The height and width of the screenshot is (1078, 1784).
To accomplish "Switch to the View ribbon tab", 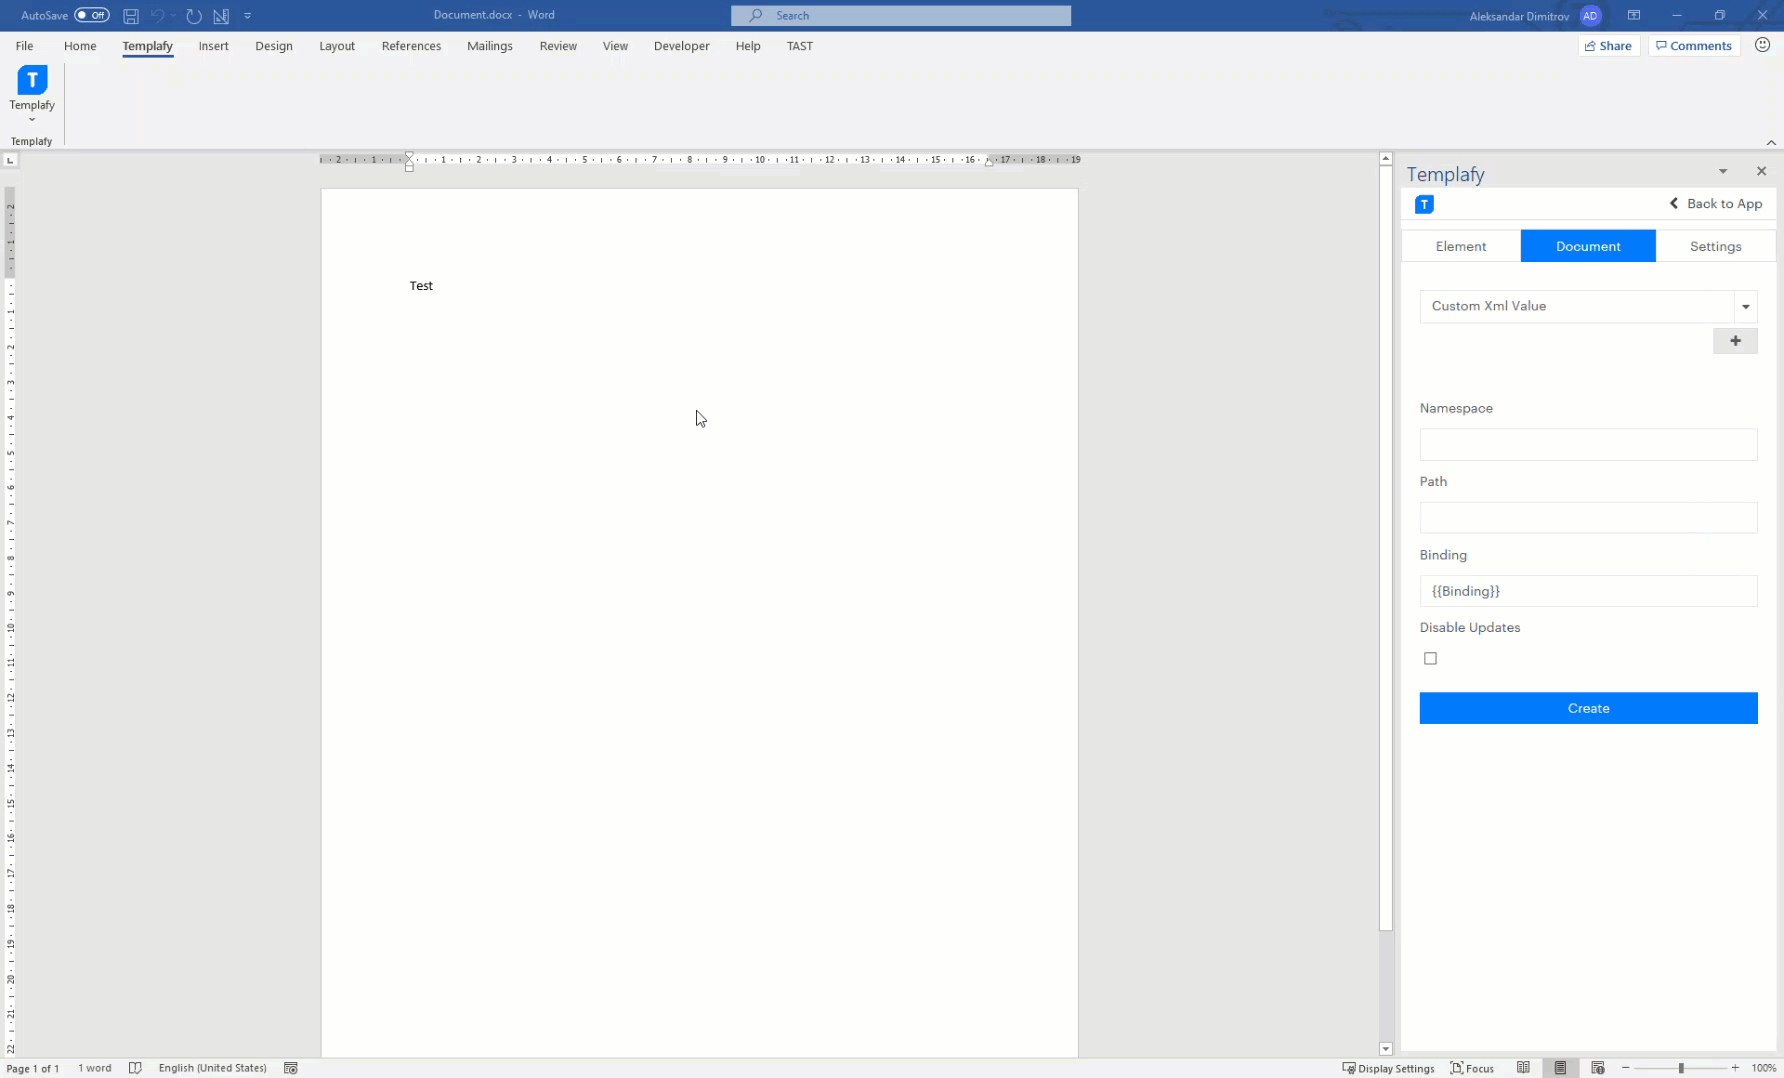I will click(x=615, y=46).
